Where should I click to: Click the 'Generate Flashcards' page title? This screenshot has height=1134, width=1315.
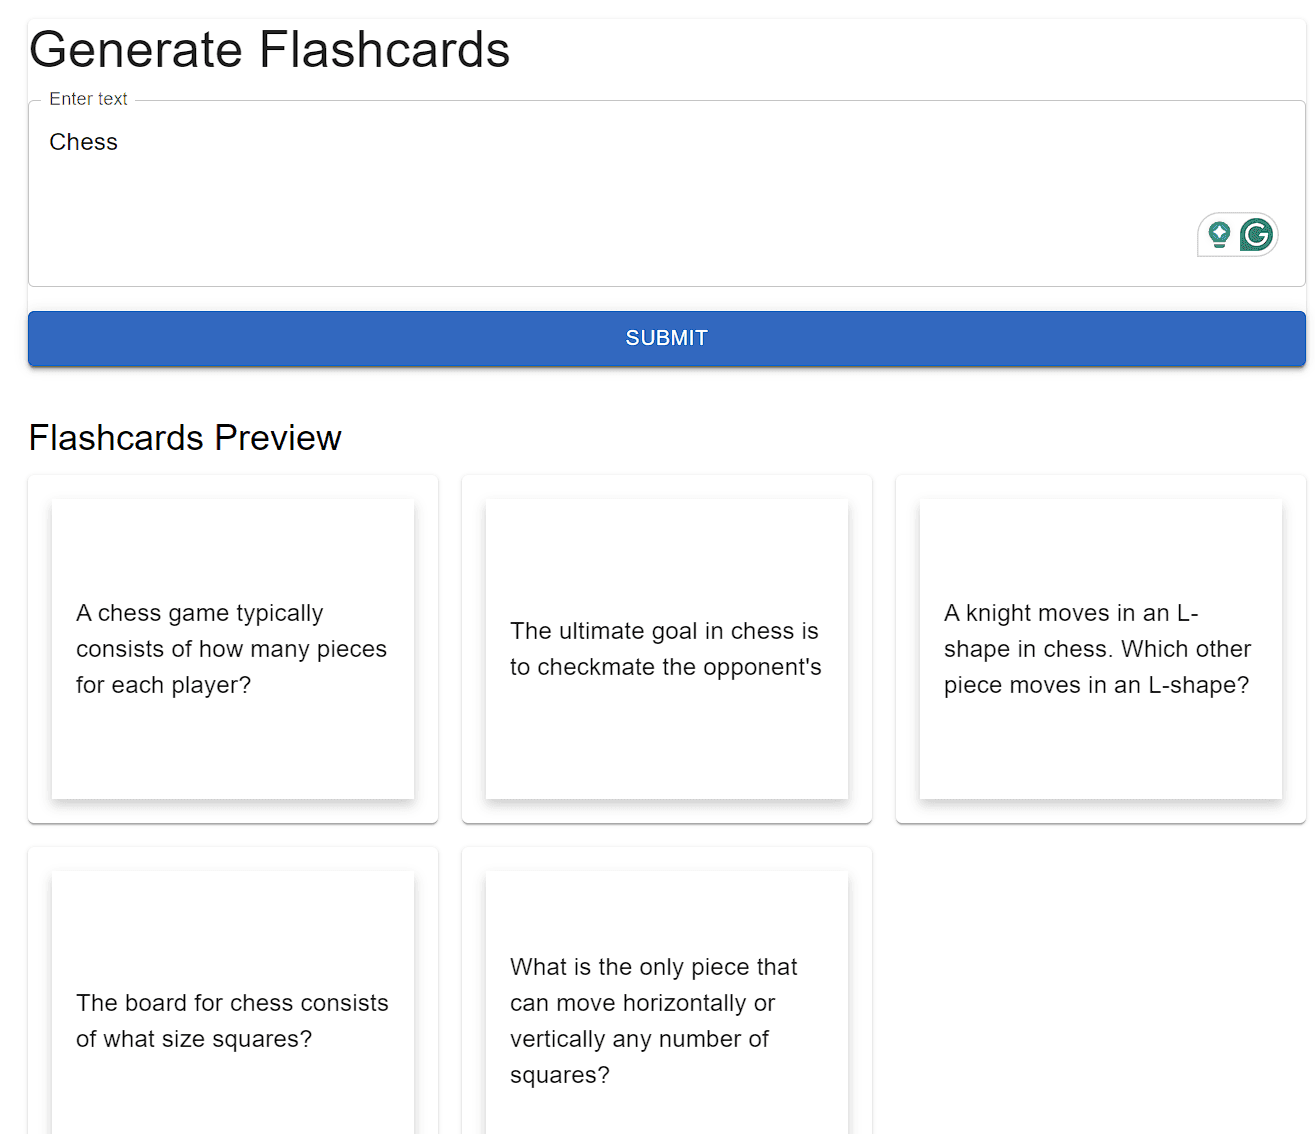click(269, 49)
